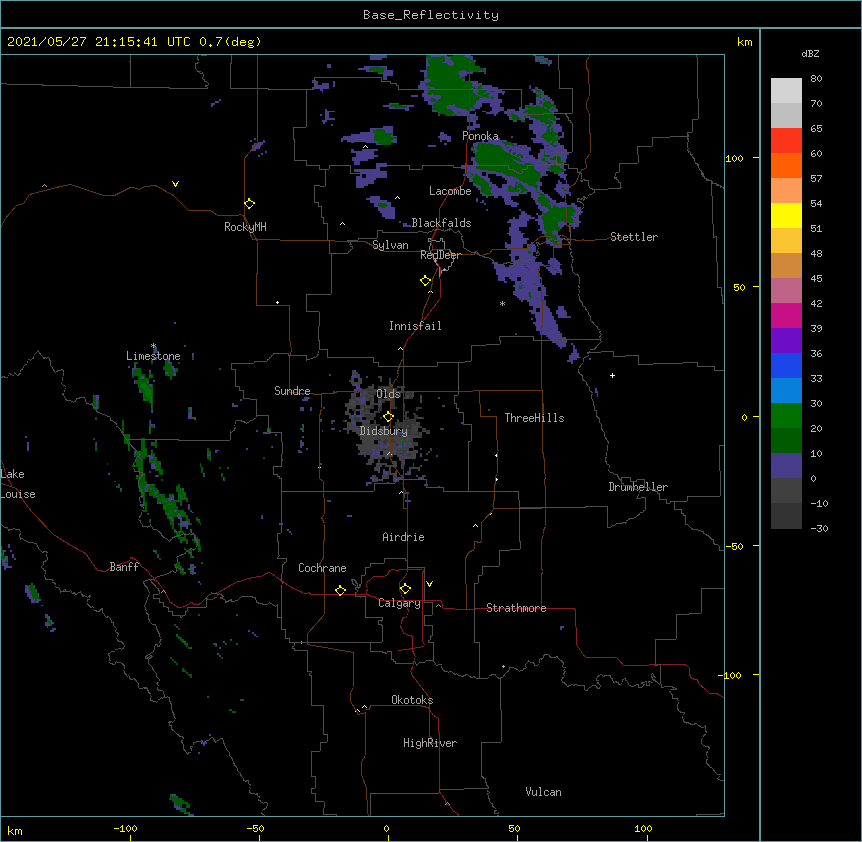The width and height of the screenshot is (862, 842).
Task: Click the purple 36-39 dBZ legend swatch
Action: pos(786,341)
